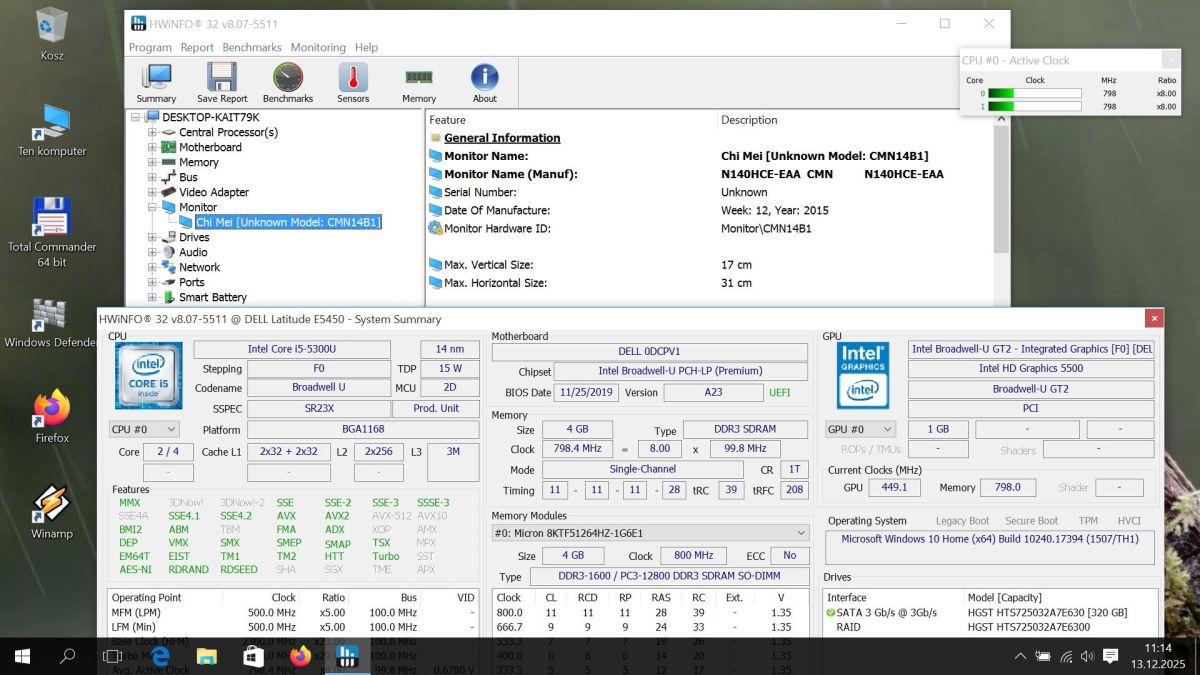Close the System Summary window
This screenshot has width=1200, height=675.
pyautogui.click(x=1155, y=319)
